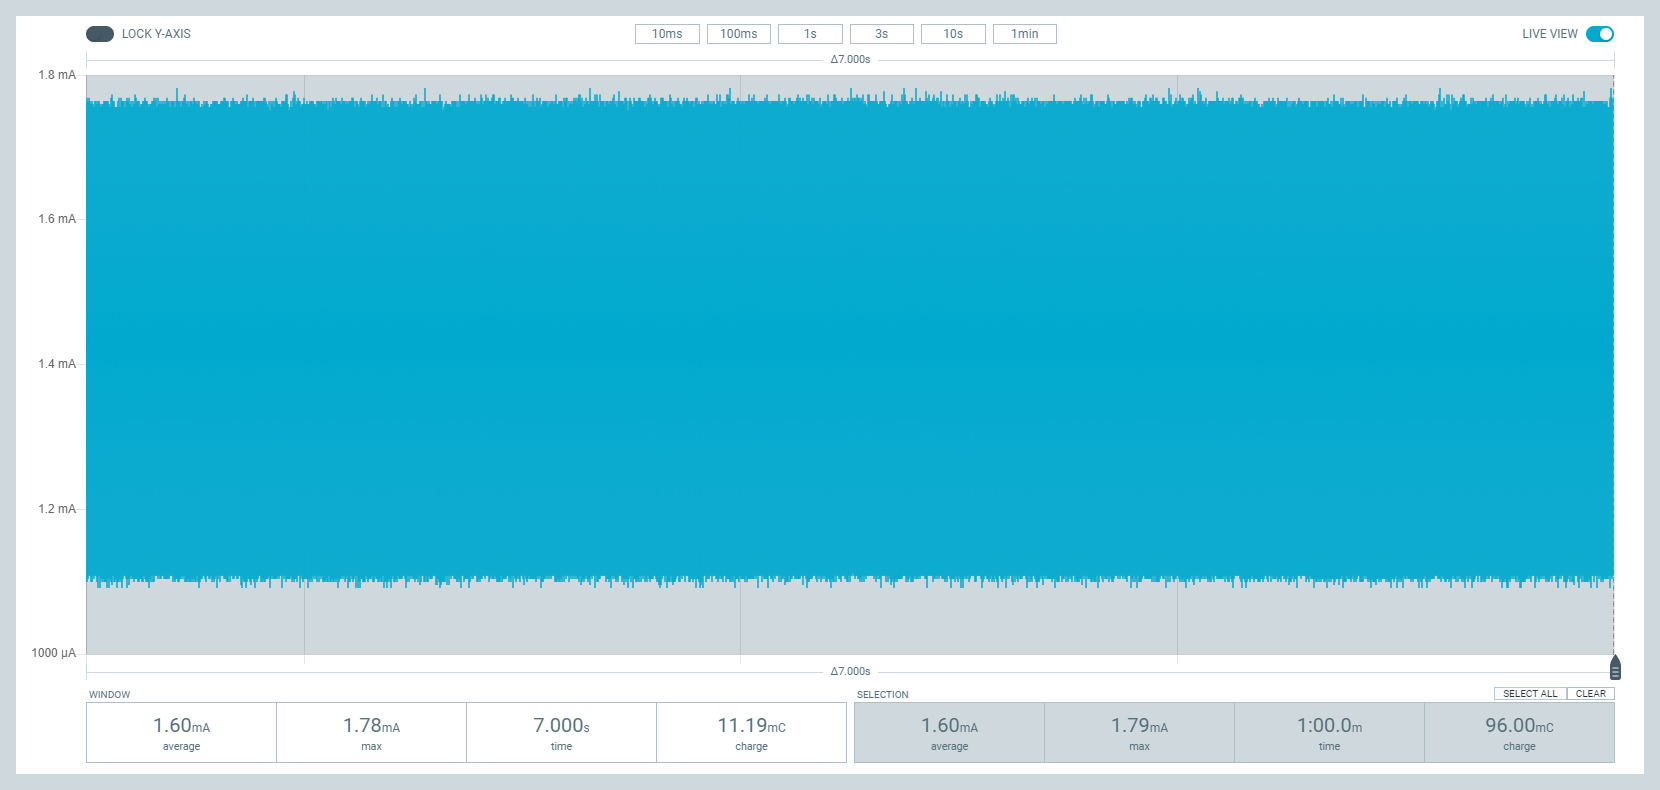Click the SELECTION section heading
Viewport: 1660px width, 790px height.
click(882, 695)
